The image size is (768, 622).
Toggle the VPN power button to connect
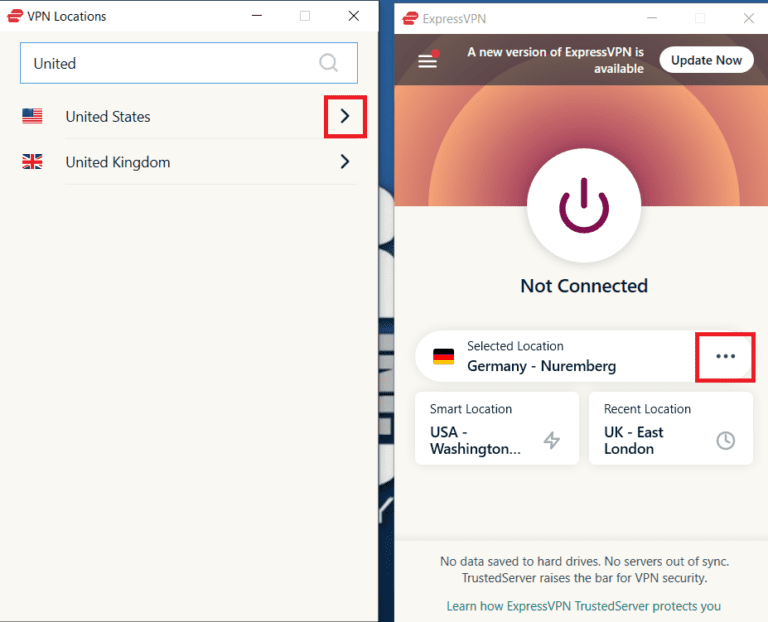click(584, 206)
